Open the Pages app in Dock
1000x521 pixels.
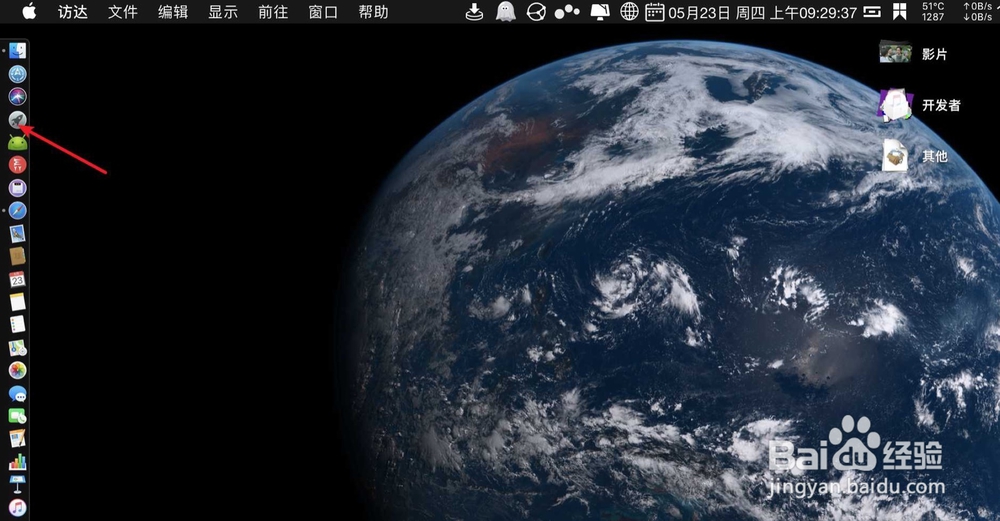point(17,439)
